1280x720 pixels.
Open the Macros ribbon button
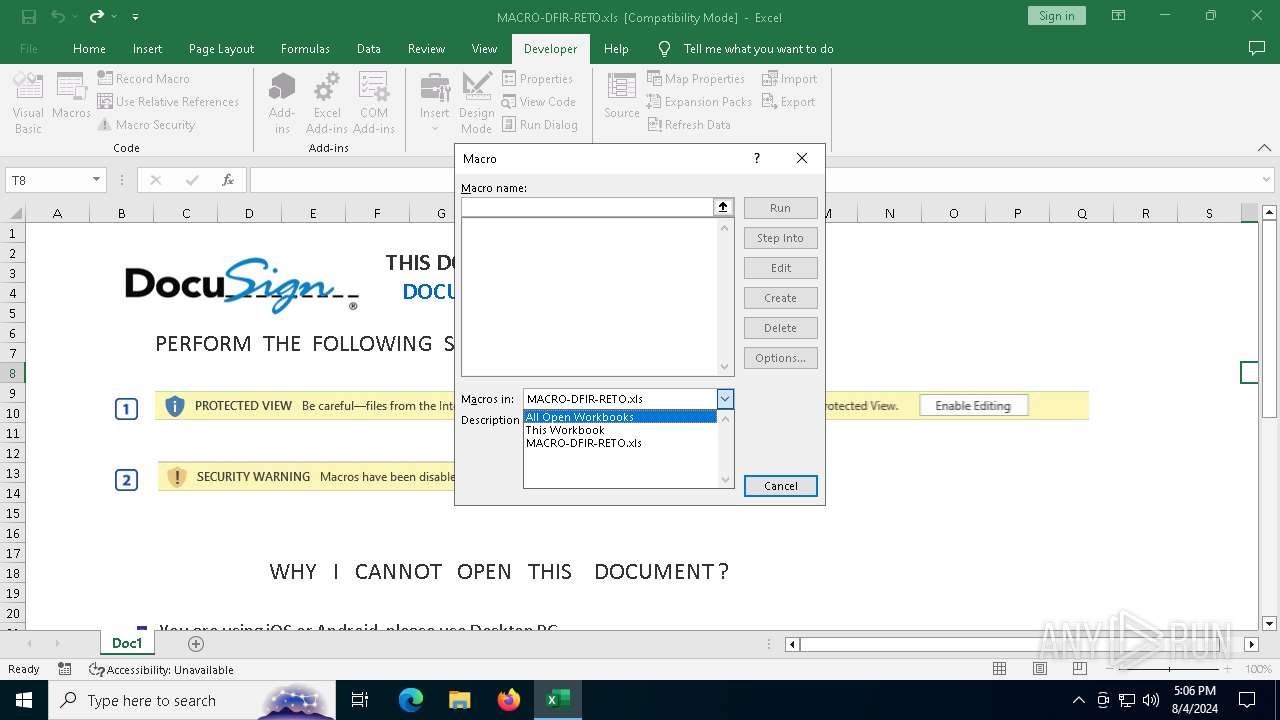[x=71, y=96]
